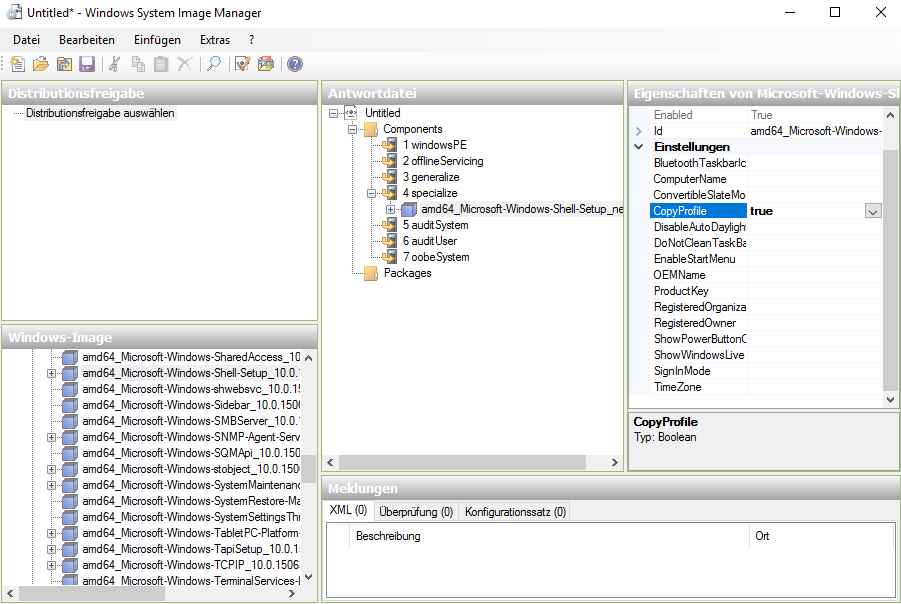Click the Beschreibung column header
The height and width of the screenshot is (604, 901).
tap(549, 536)
